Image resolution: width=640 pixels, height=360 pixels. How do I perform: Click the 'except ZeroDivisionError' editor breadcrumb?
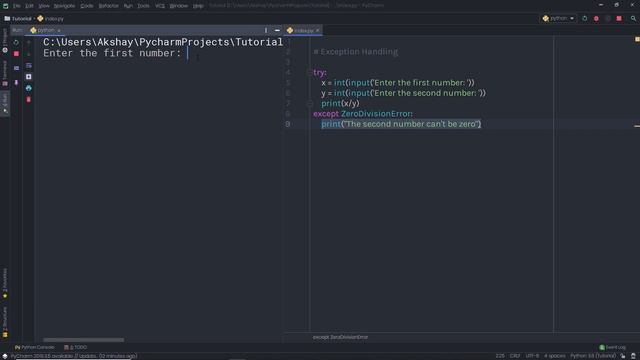click(340, 337)
